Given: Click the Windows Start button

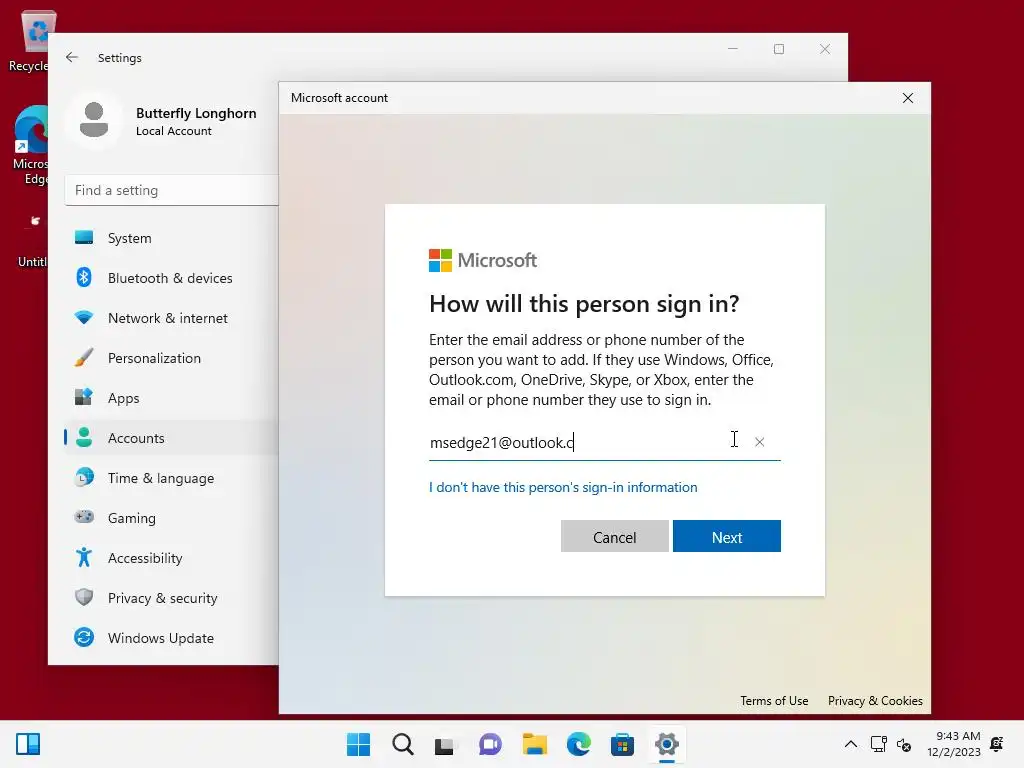Looking at the screenshot, I should pos(359,744).
